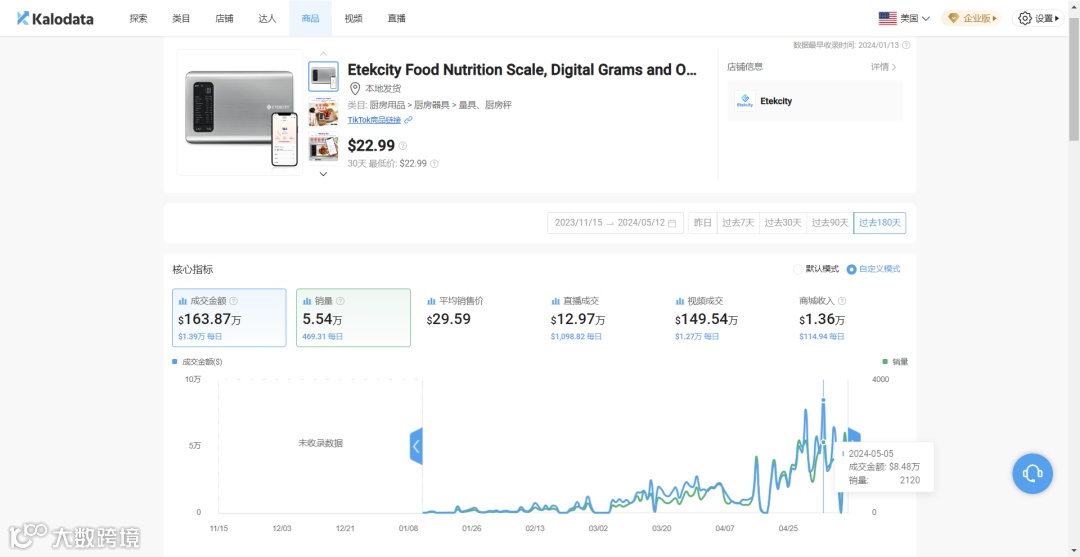This screenshot has width=1080, height=557.
Task: Switch to the 直播 nav tab
Action: [x=397, y=19]
